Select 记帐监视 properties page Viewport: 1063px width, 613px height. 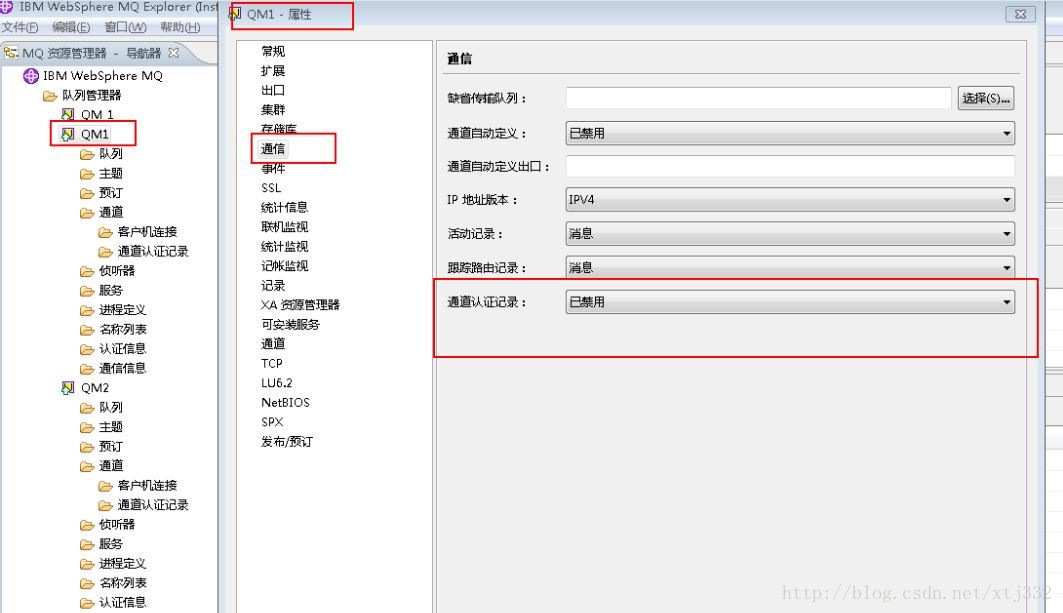tap(285, 266)
